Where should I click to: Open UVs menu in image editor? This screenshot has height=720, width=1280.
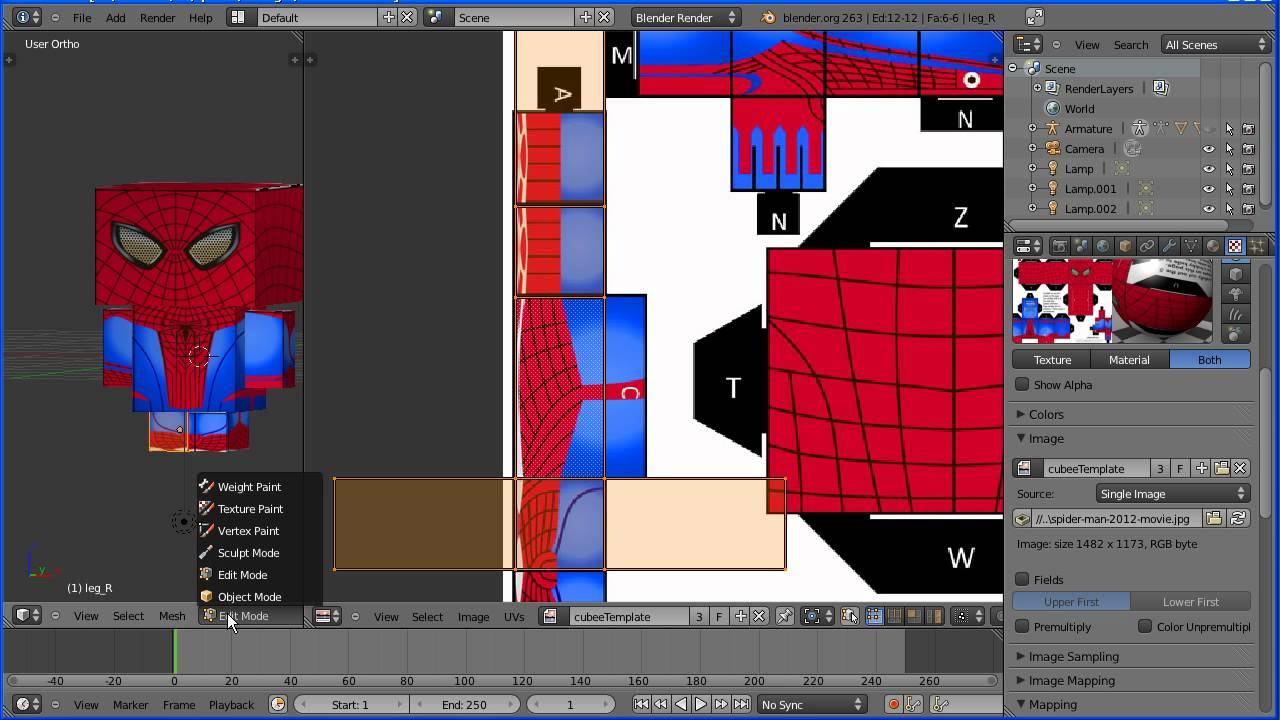(x=514, y=617)
